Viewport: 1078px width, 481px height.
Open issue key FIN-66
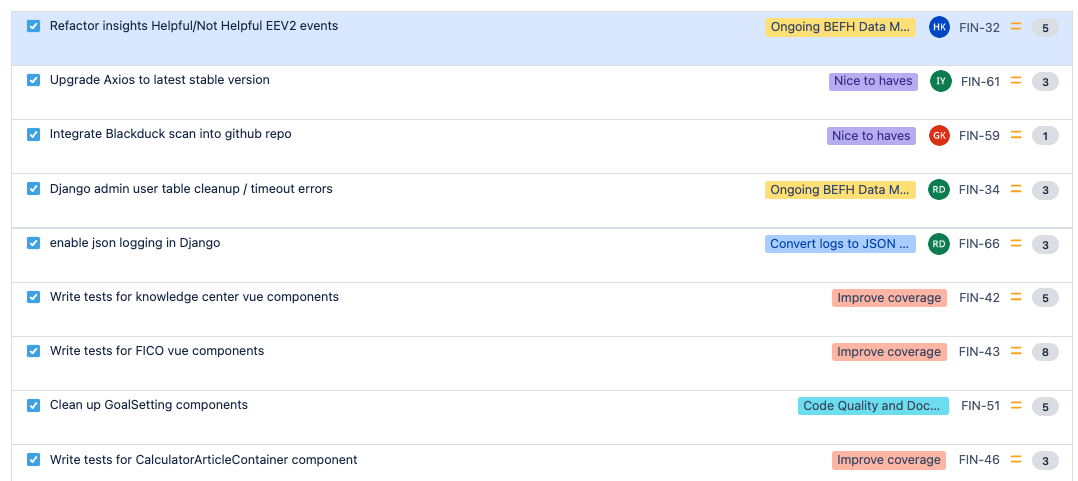pos(979,244)
